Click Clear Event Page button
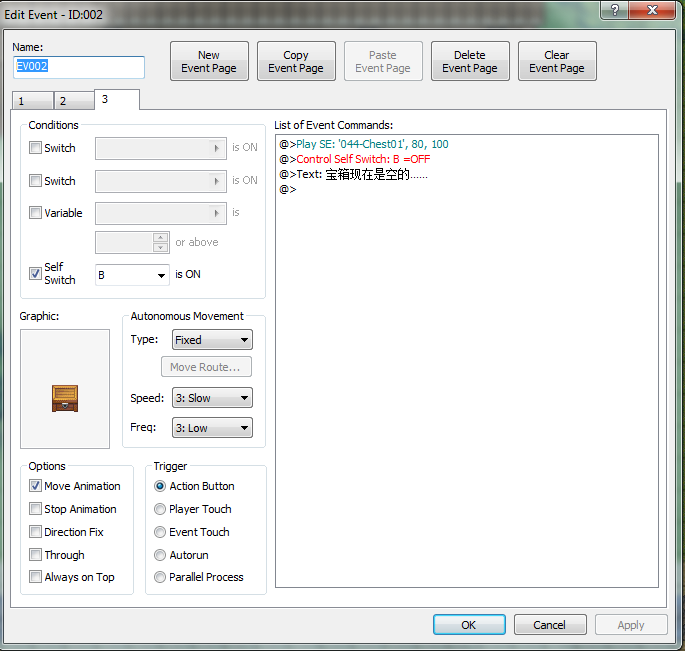 coord(557,61)
